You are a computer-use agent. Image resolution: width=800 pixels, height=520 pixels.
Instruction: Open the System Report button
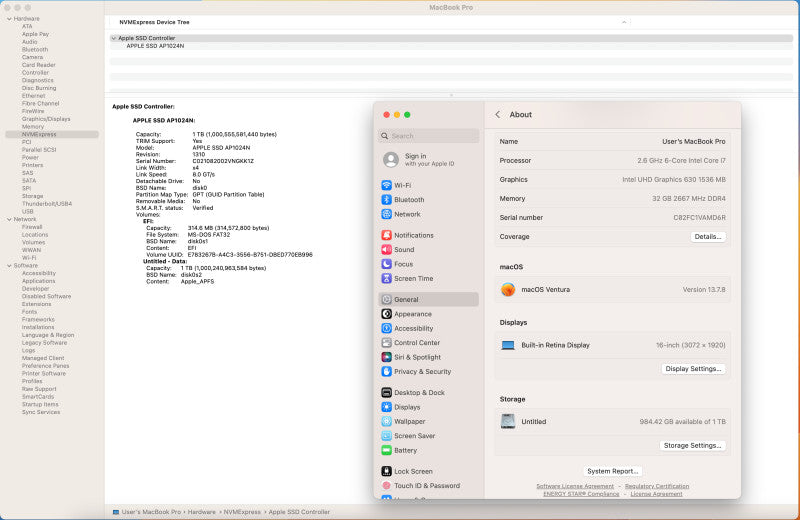[x=612, y=472]
